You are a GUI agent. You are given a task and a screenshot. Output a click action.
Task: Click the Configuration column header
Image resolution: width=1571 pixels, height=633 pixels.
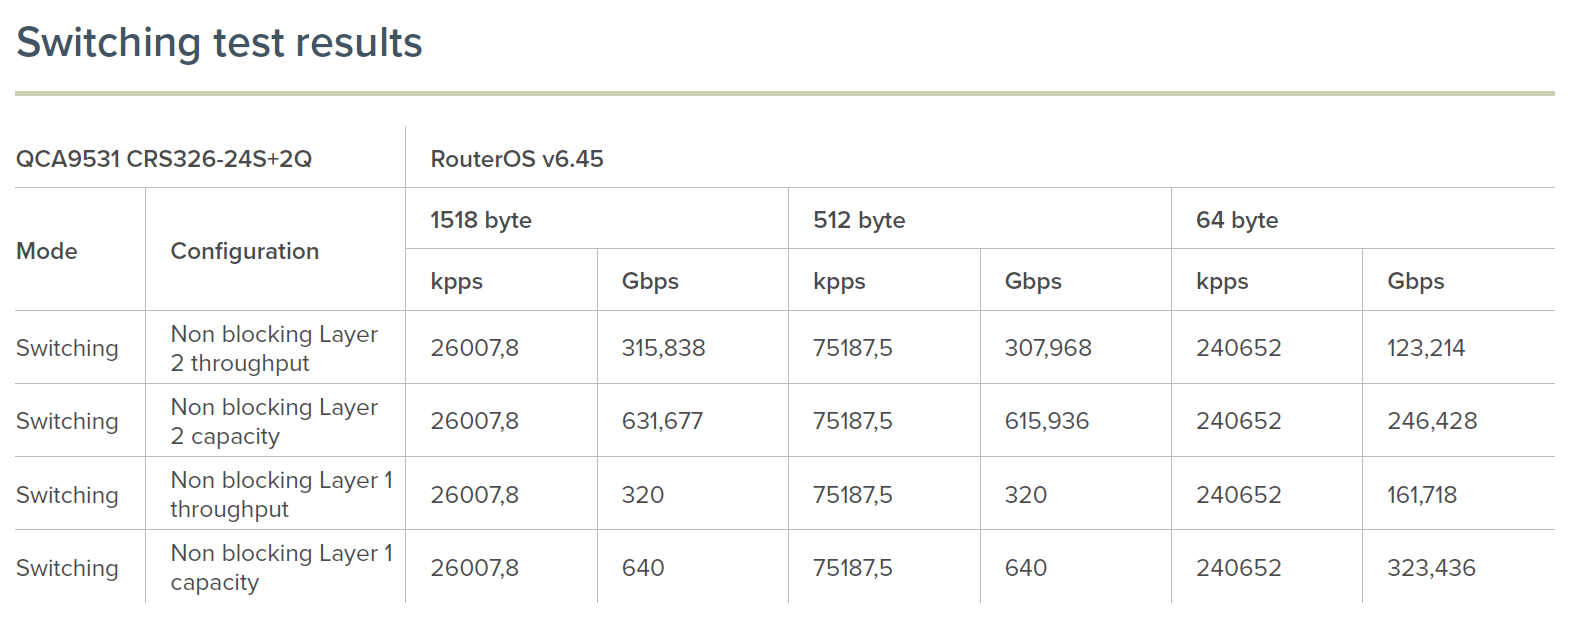click(x=245, y=251)
